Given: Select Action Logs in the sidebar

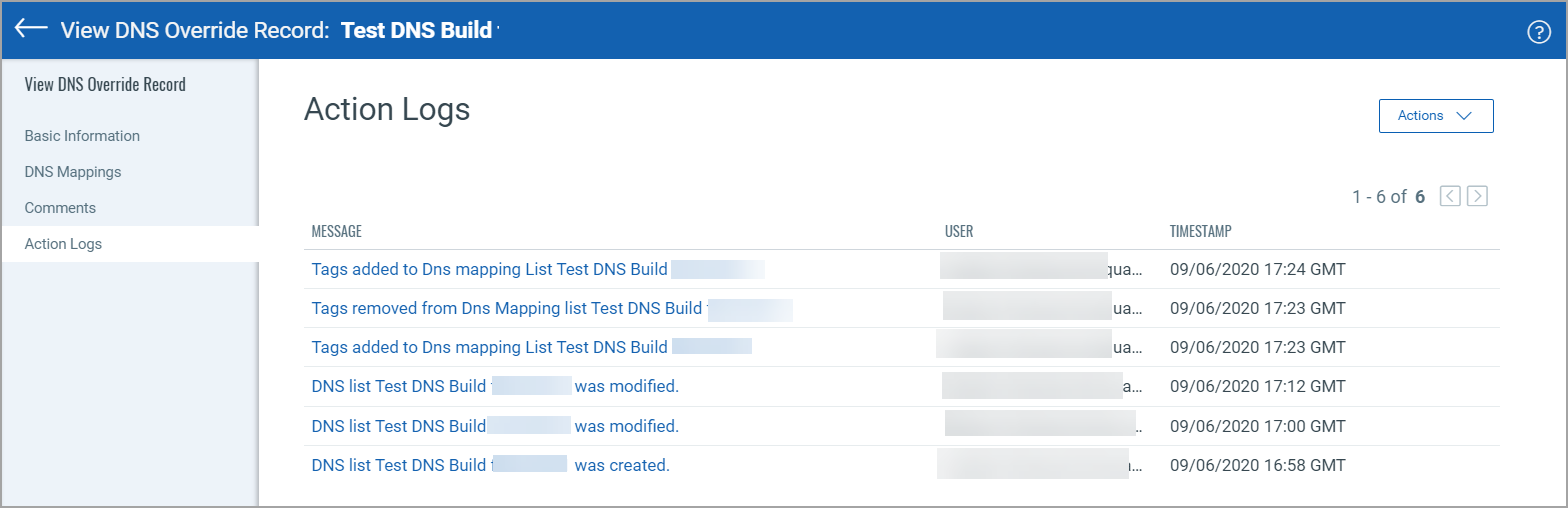Looking at the screenshot, I should coord(63,244).
